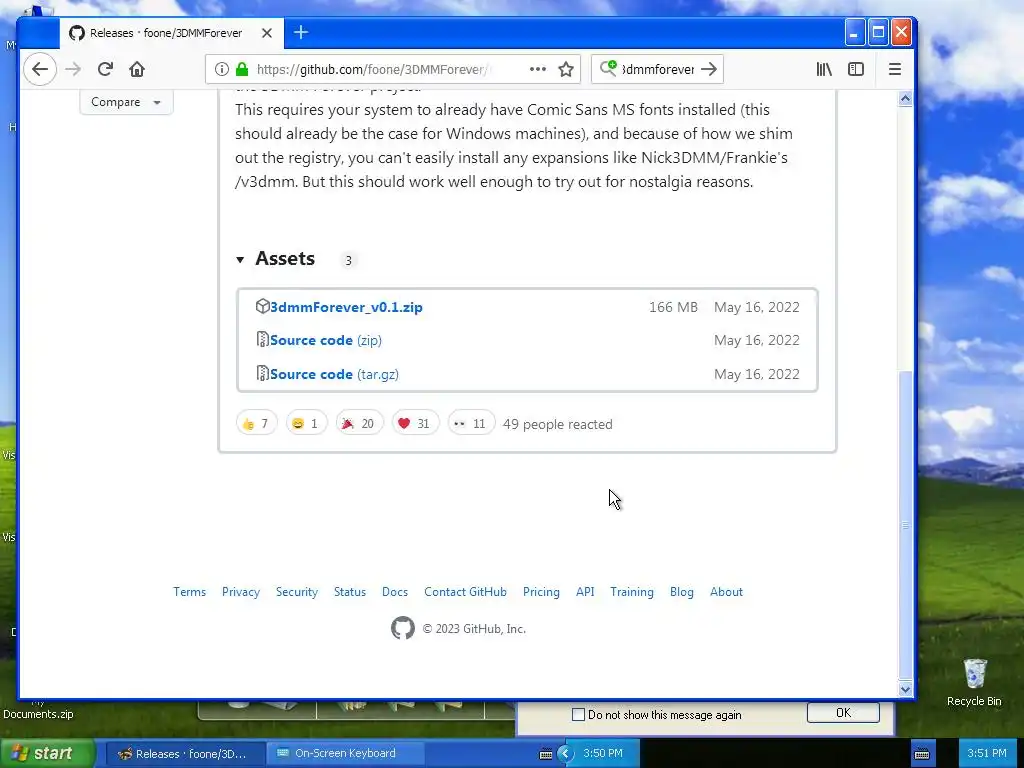Image resolution: width=1024 pixels, height=768 pixels.
Task: Click the 3:51 PM clock
Action: click(x=987, y=754)
